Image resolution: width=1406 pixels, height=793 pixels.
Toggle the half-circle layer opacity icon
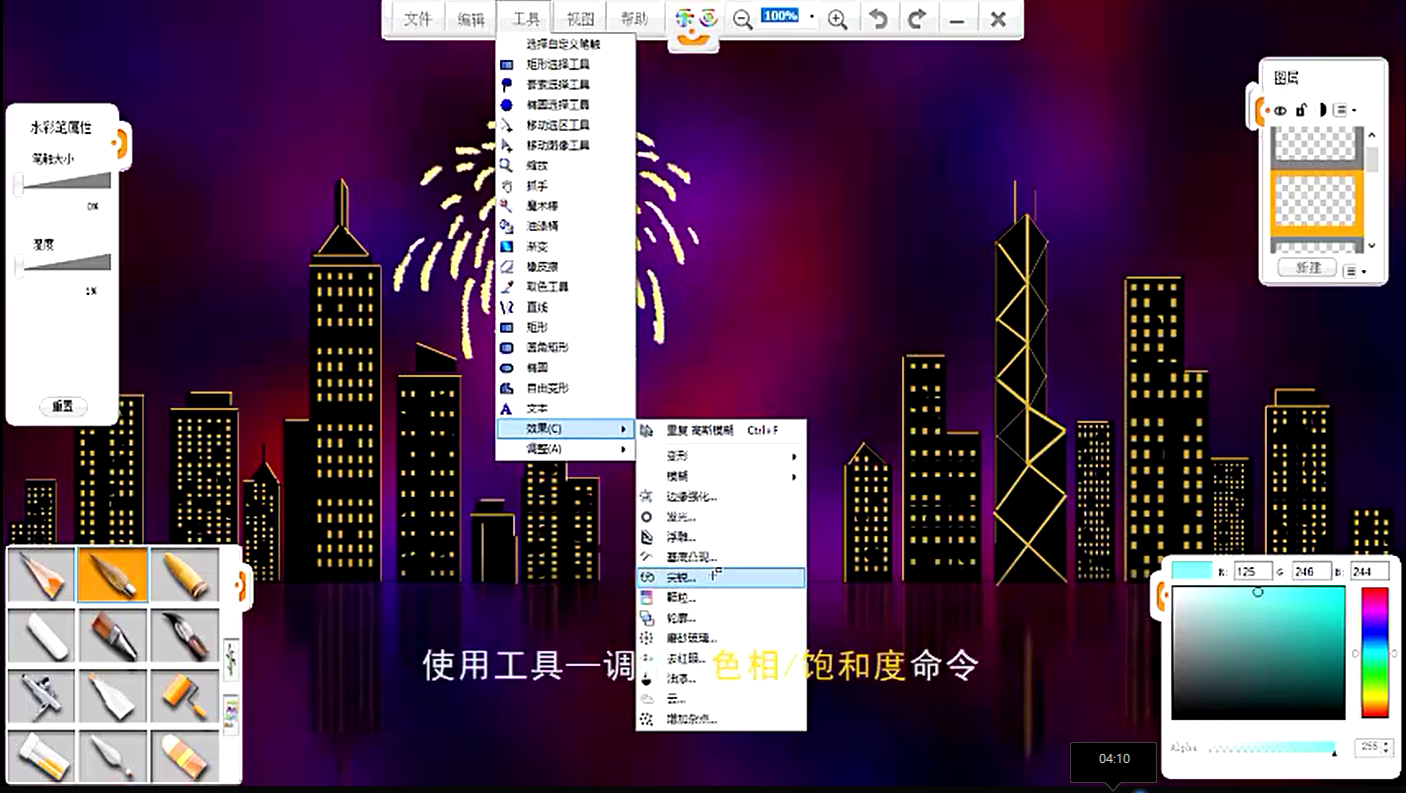click(1321, 110)
